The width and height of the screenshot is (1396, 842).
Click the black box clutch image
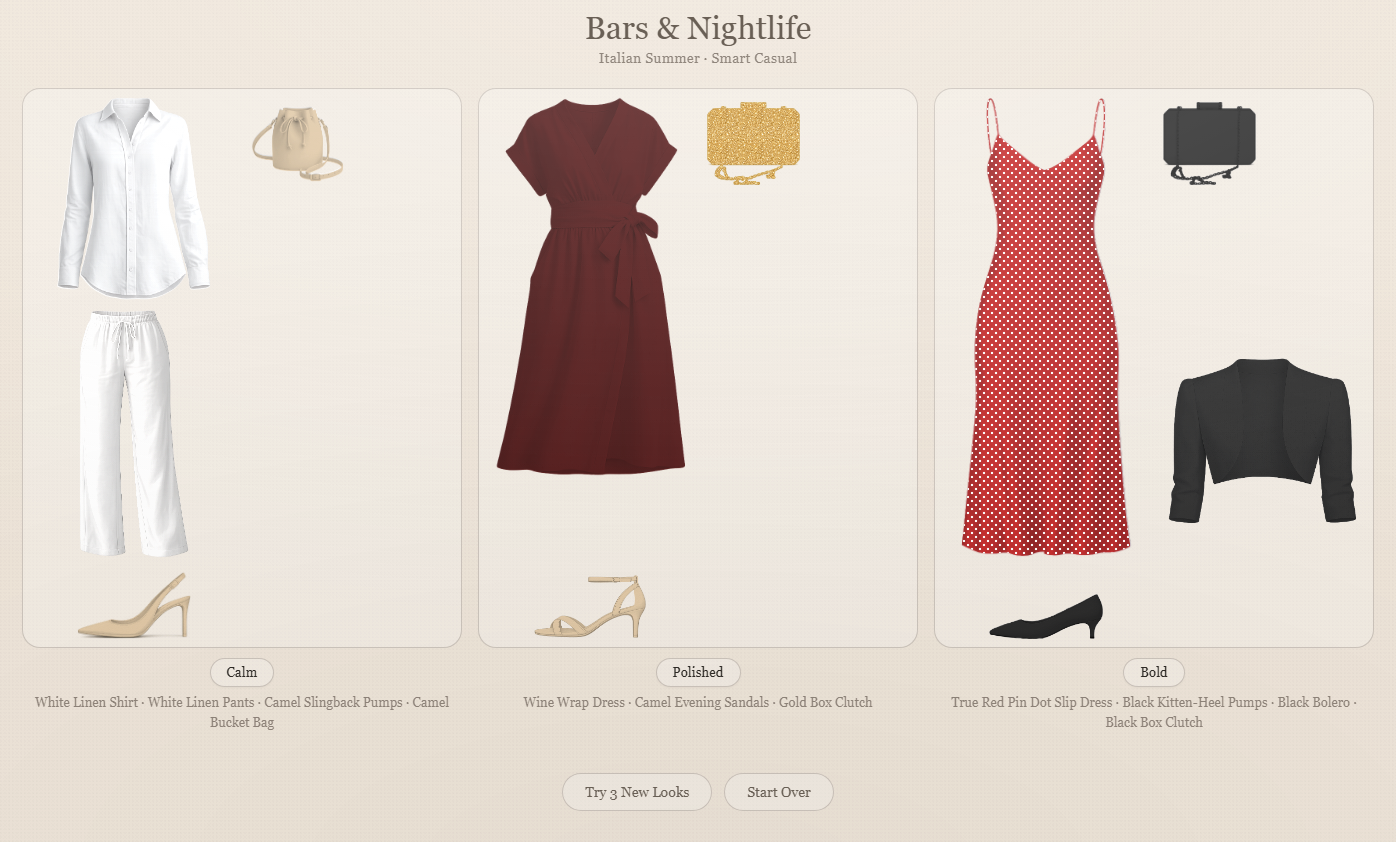tap(1209, 144)
